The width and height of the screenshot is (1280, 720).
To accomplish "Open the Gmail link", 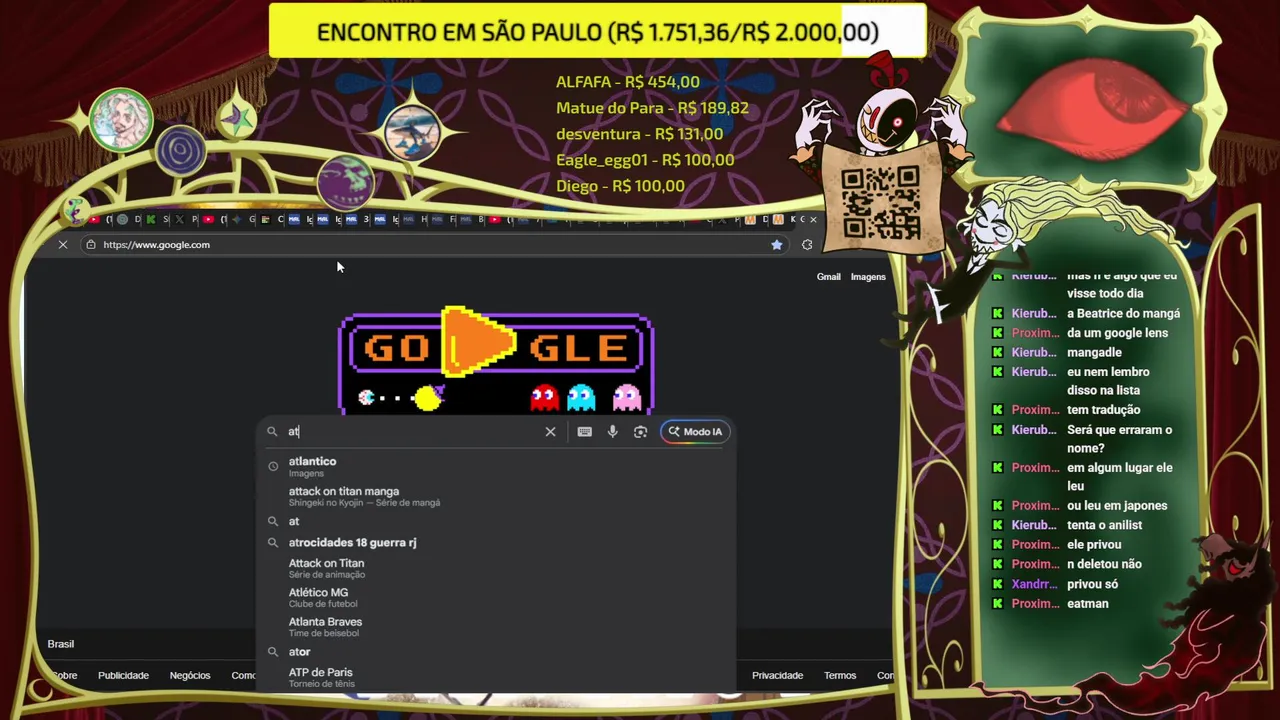I will (829, 277).
